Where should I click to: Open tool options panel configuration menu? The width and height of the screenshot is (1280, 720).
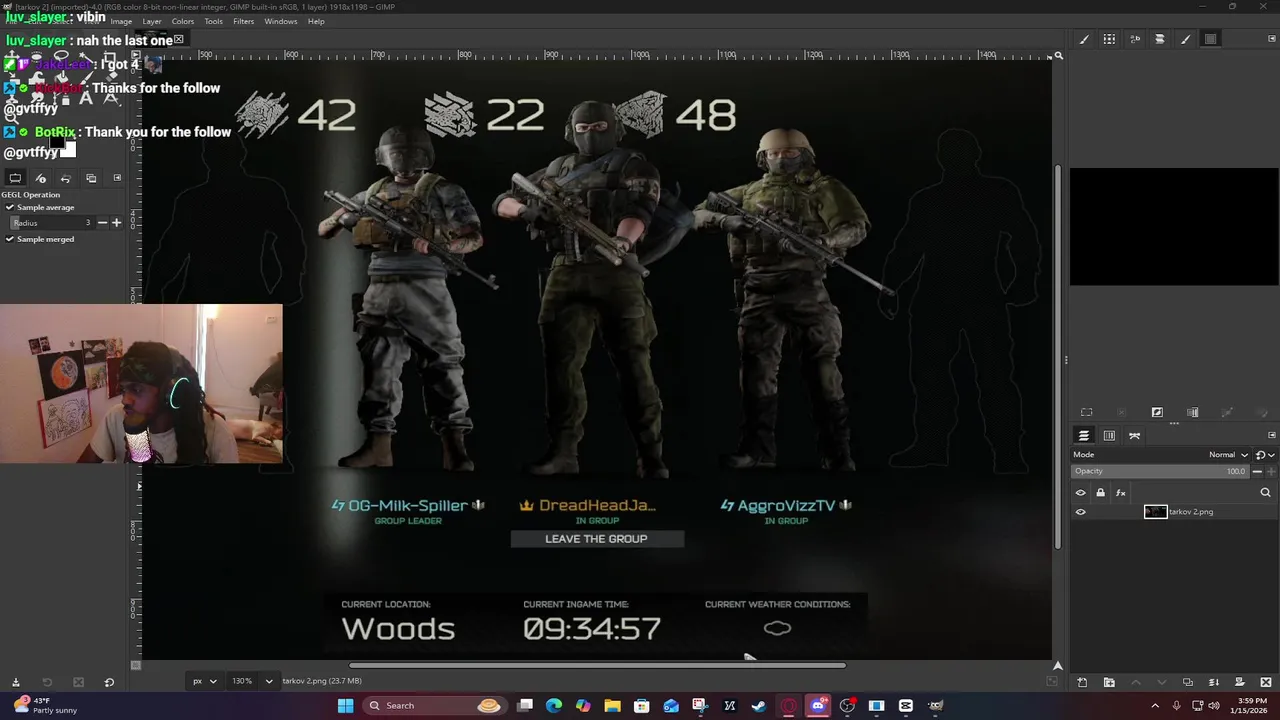pos(117,178)
